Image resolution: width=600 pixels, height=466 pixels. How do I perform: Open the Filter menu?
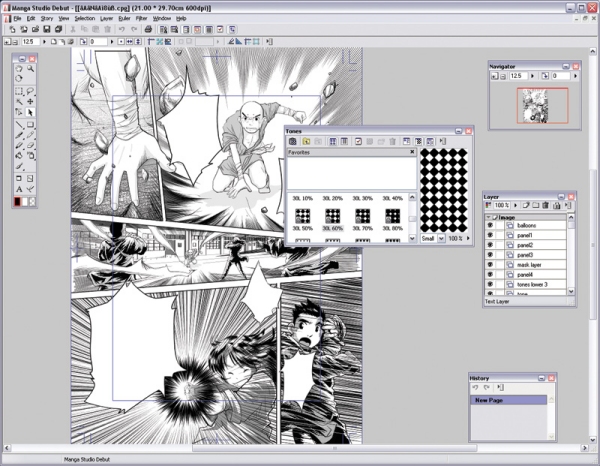coord(142,18)
